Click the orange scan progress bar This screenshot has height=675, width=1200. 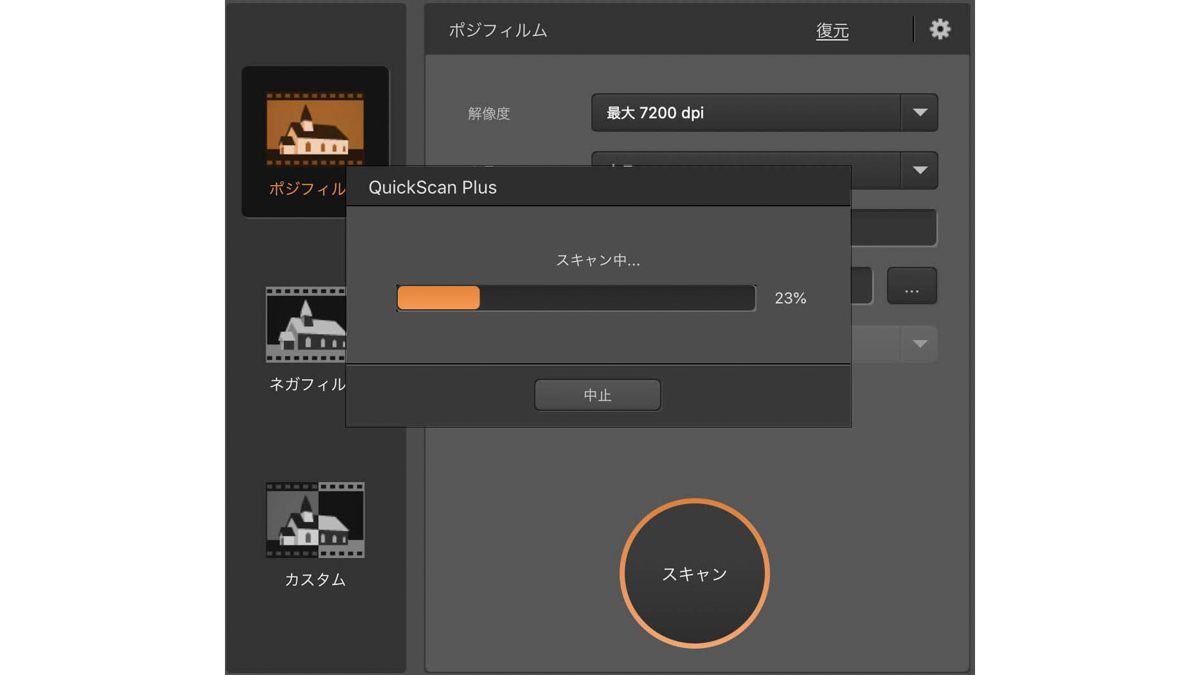pos(438,297)
